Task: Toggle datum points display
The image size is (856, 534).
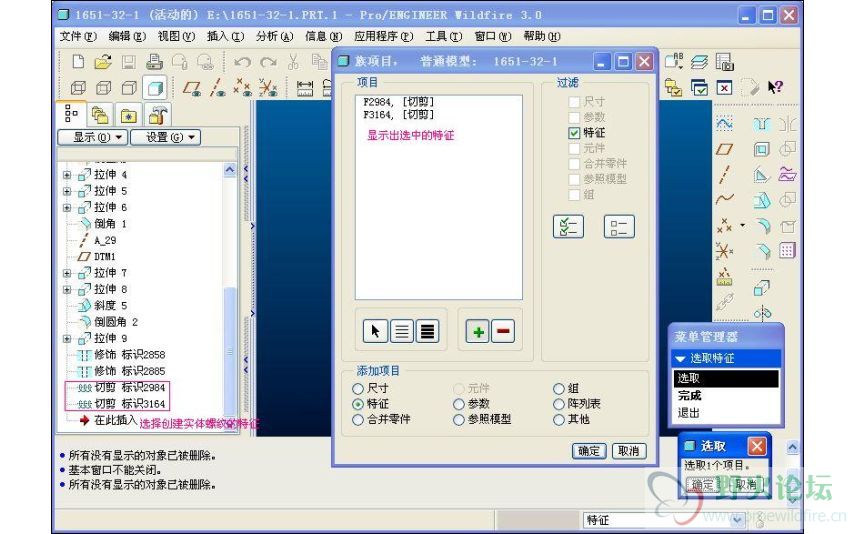Action: tap(242, 87)
